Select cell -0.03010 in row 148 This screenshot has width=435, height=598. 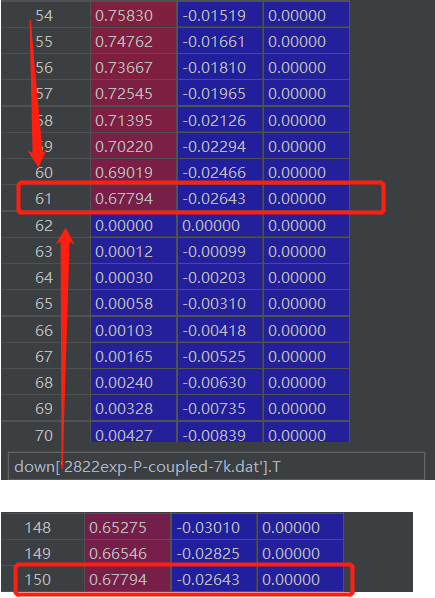[214, 527]
